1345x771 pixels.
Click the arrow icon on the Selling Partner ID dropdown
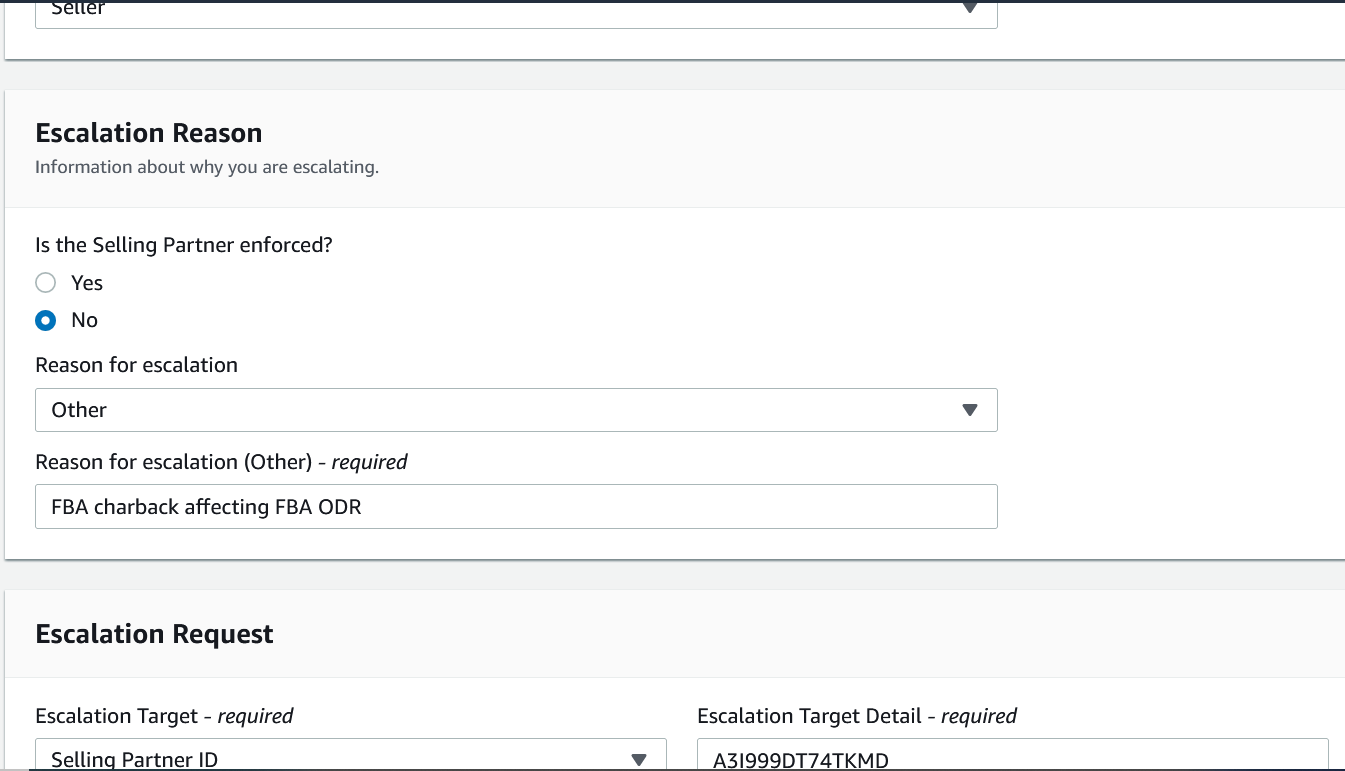click(x=639, y=759)
